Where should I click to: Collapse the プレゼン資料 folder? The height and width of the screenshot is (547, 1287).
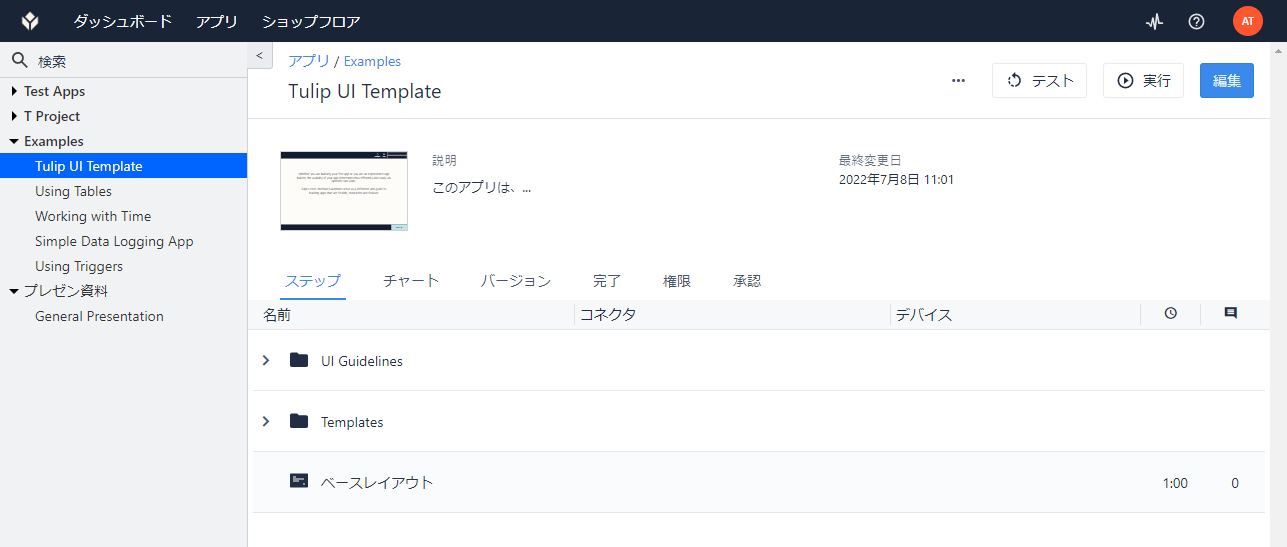14,291
